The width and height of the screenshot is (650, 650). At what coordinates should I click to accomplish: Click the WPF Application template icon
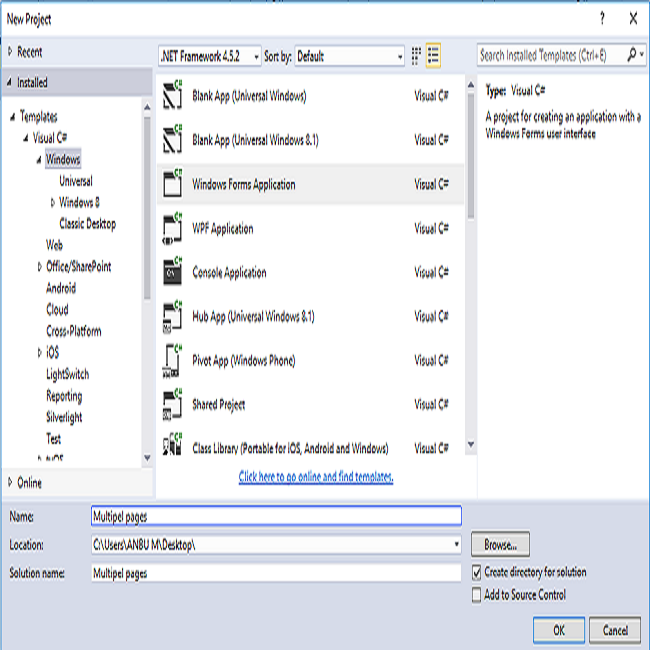(171, 229)
